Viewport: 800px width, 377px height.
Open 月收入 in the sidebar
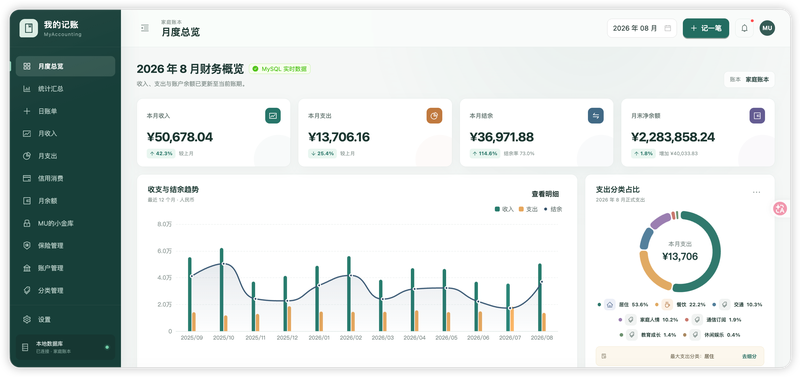[x=65, y=134]
